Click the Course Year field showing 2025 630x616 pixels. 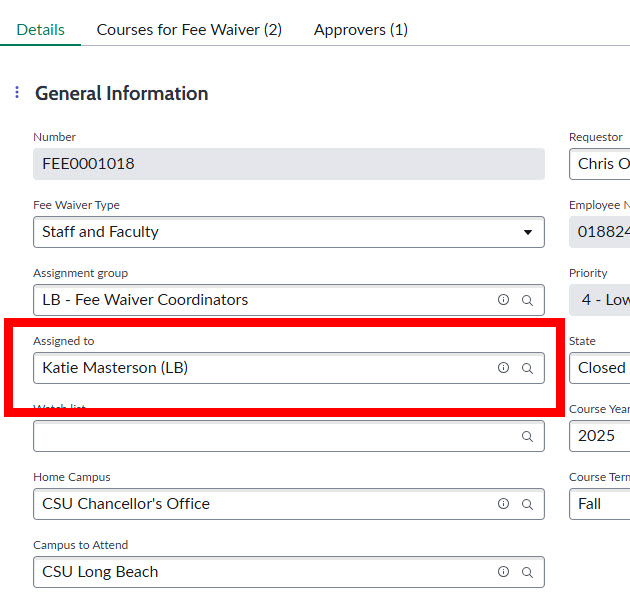(x=600, y=436)
